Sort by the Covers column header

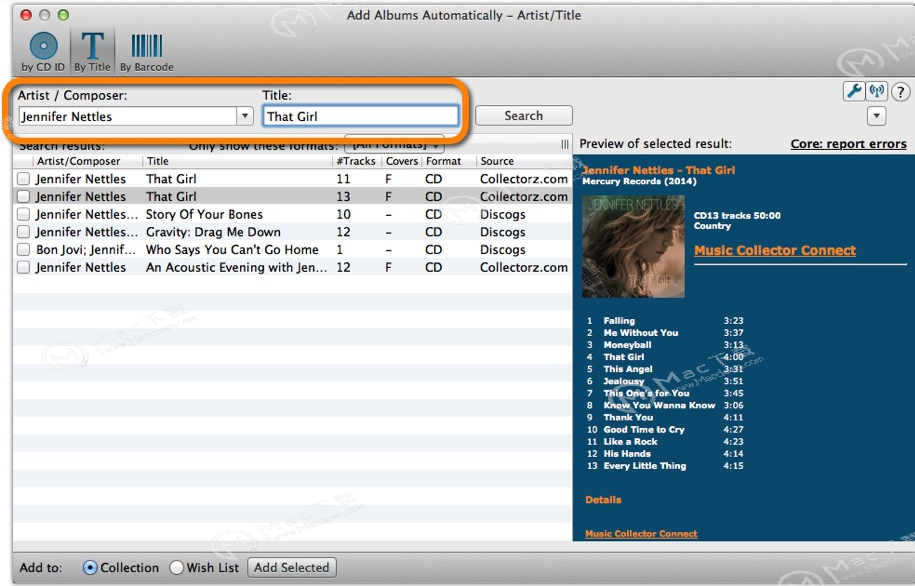click(x=401, y=161)
